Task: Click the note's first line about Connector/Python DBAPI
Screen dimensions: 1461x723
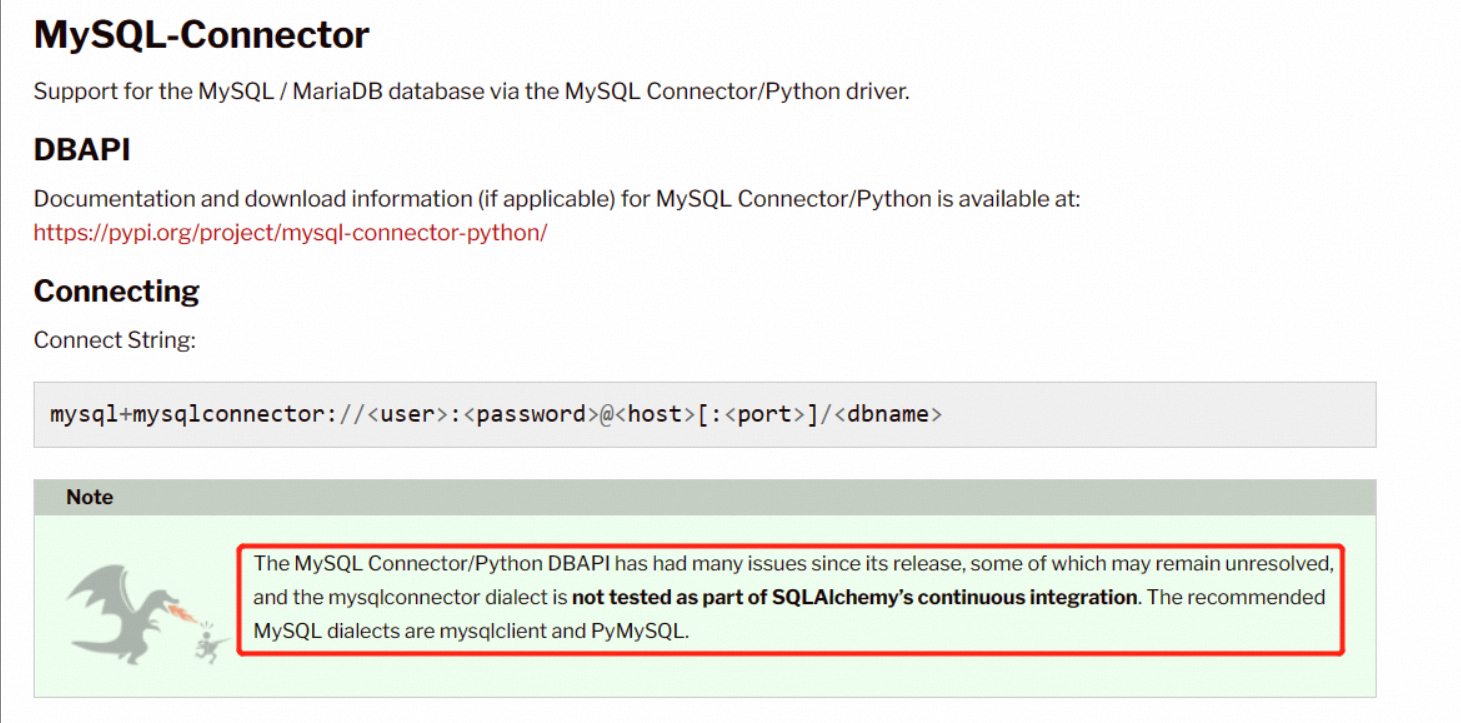Action: pos(793,563)
